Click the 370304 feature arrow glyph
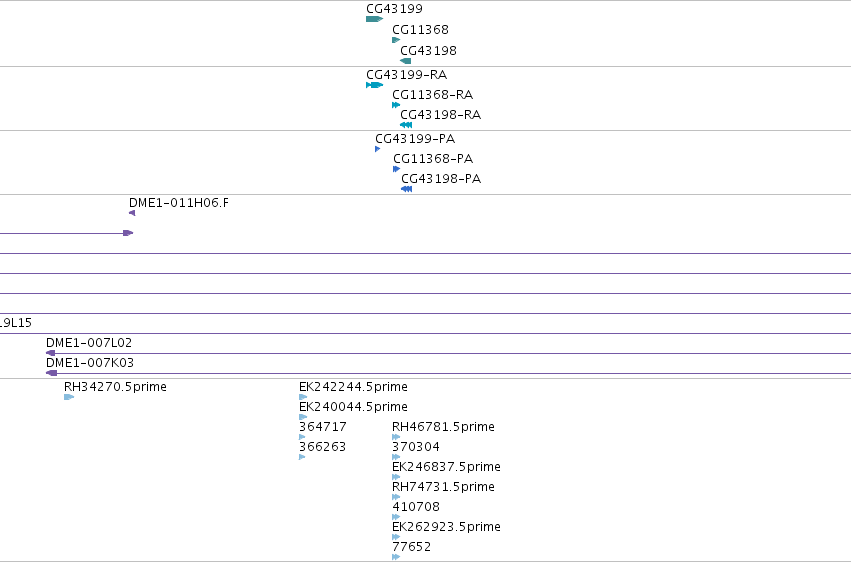851x562 pixels. coord(396,457)
